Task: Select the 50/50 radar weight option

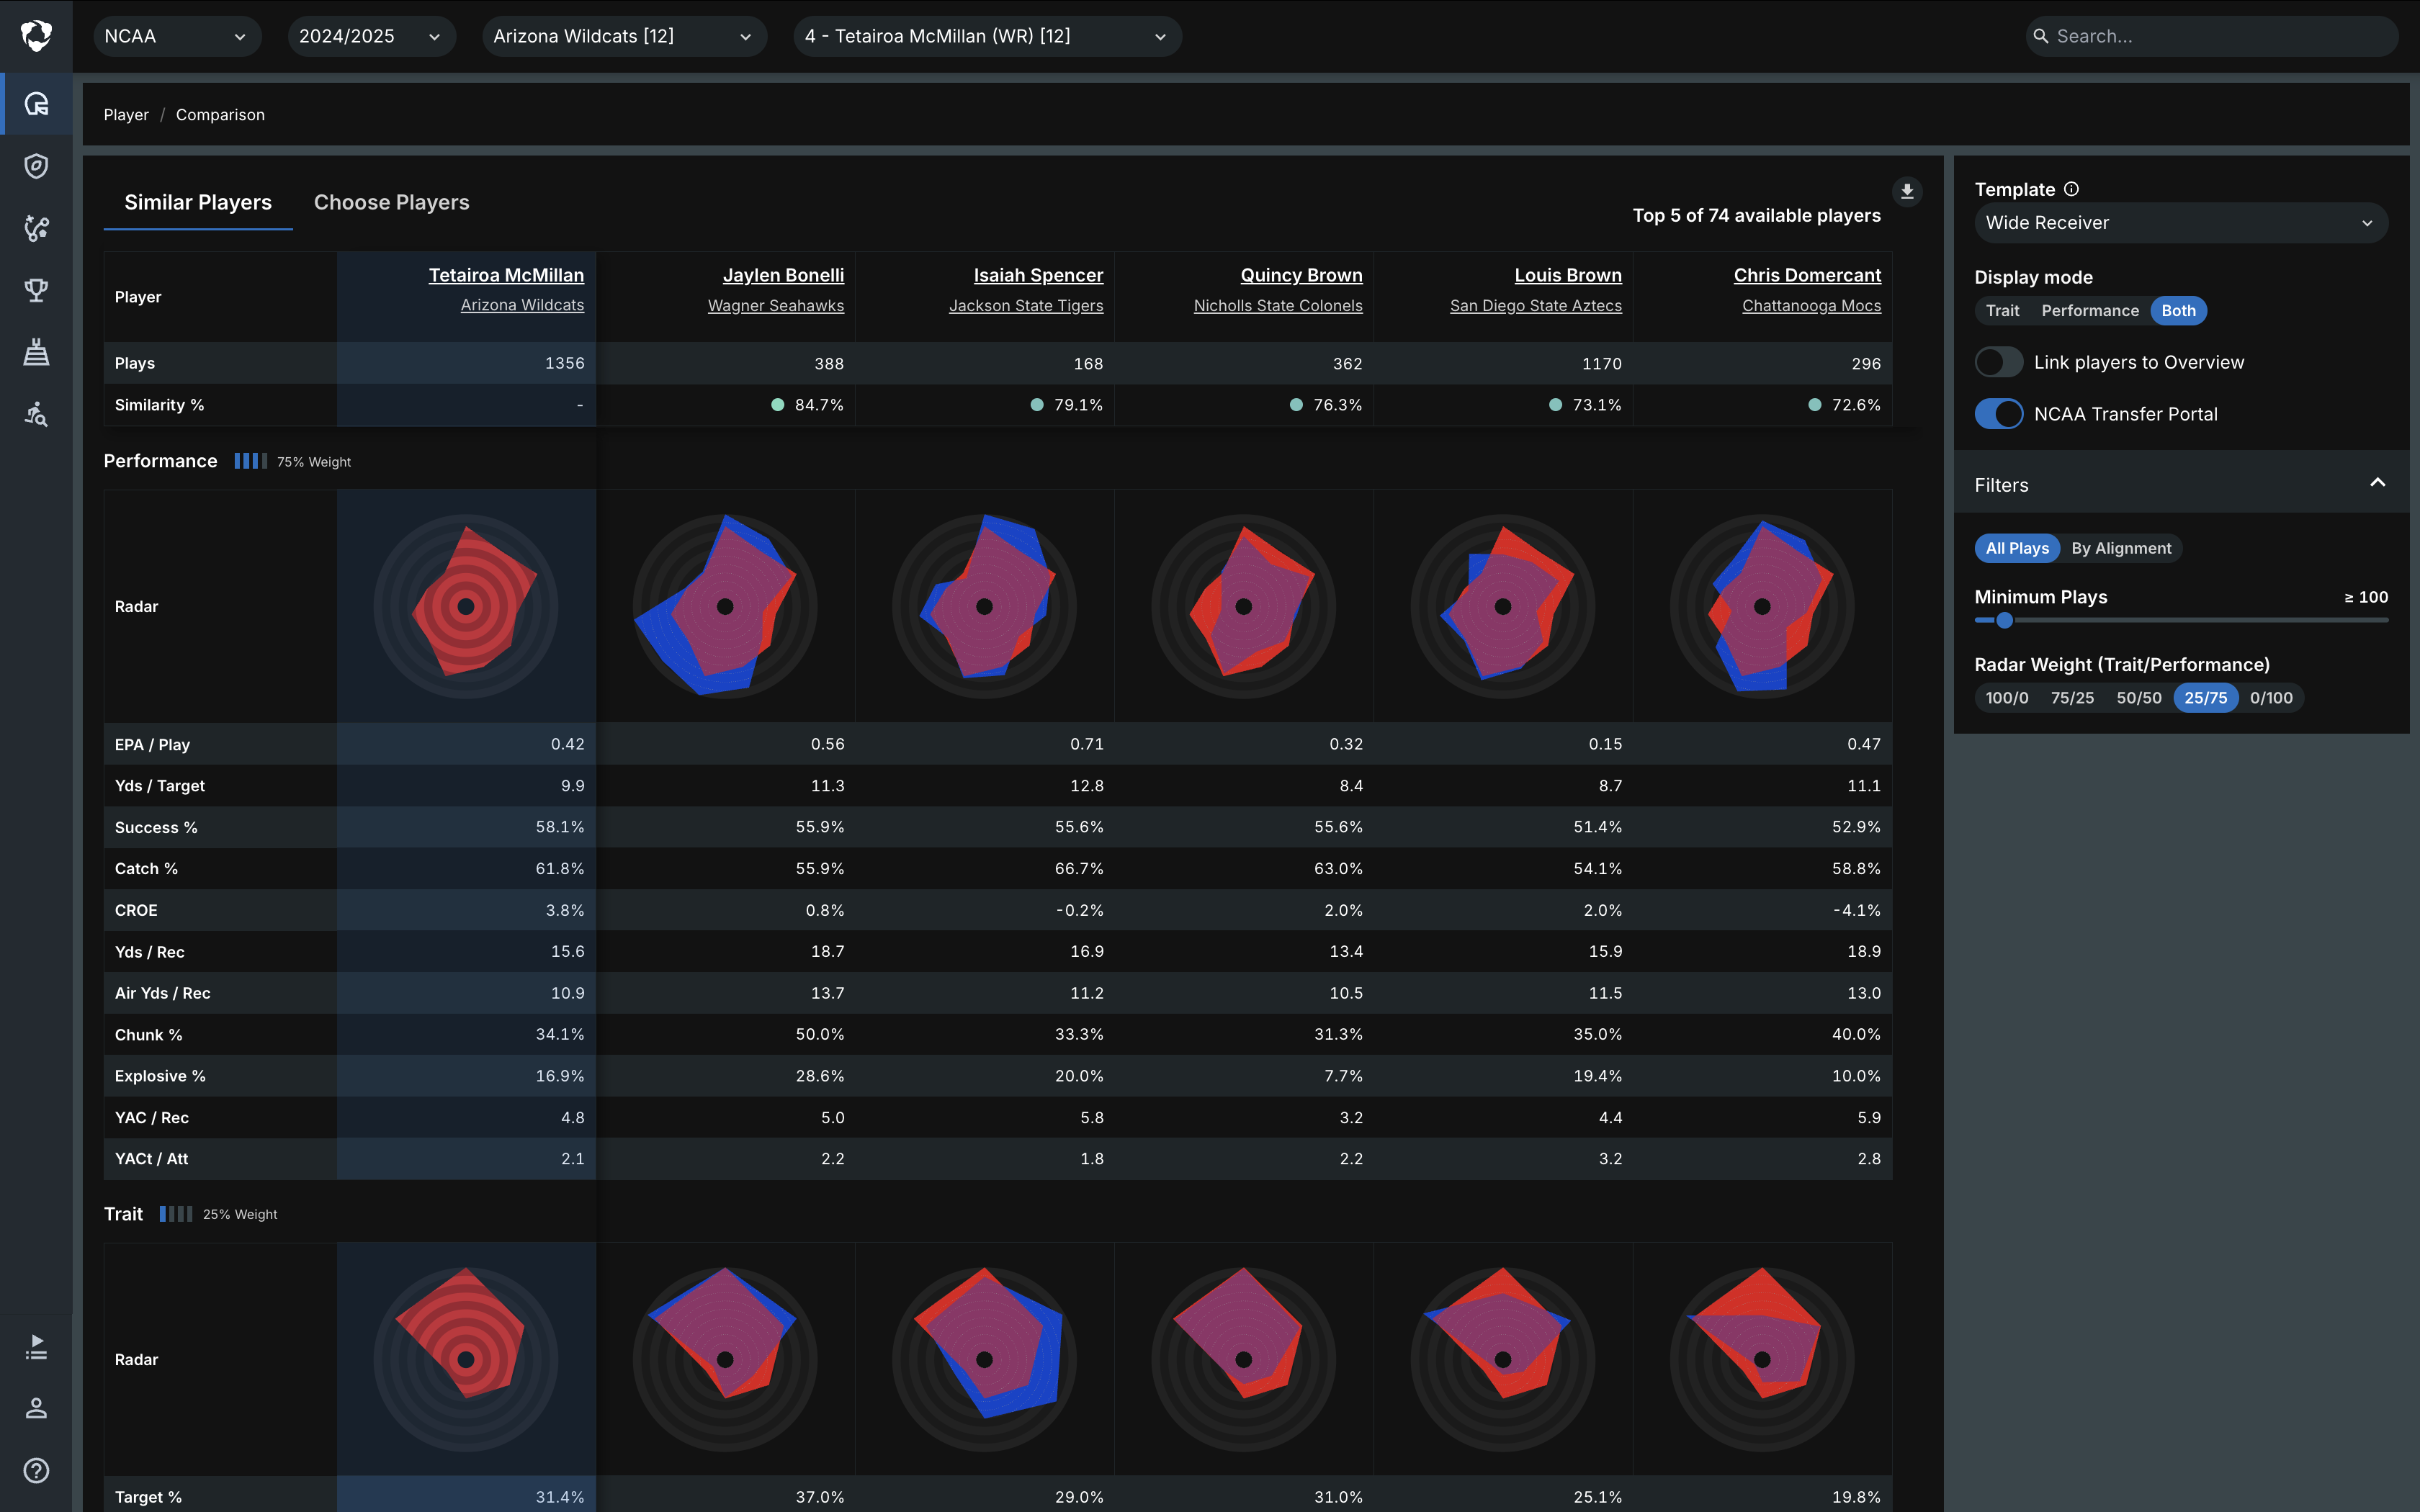Action: click(x=2138, y=698)
